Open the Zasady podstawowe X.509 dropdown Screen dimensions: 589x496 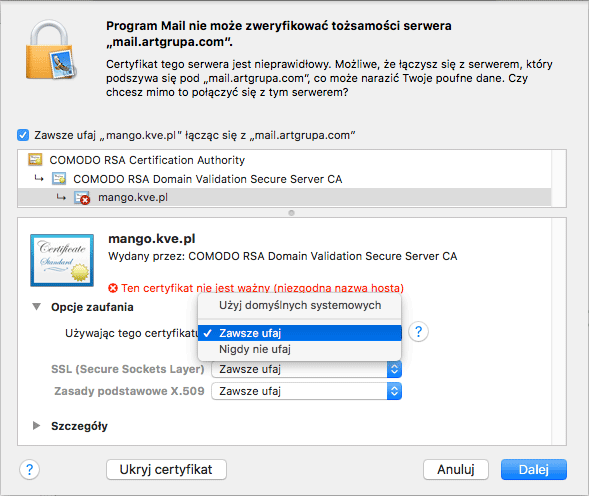pyautogui.click(x=307, y=391)
